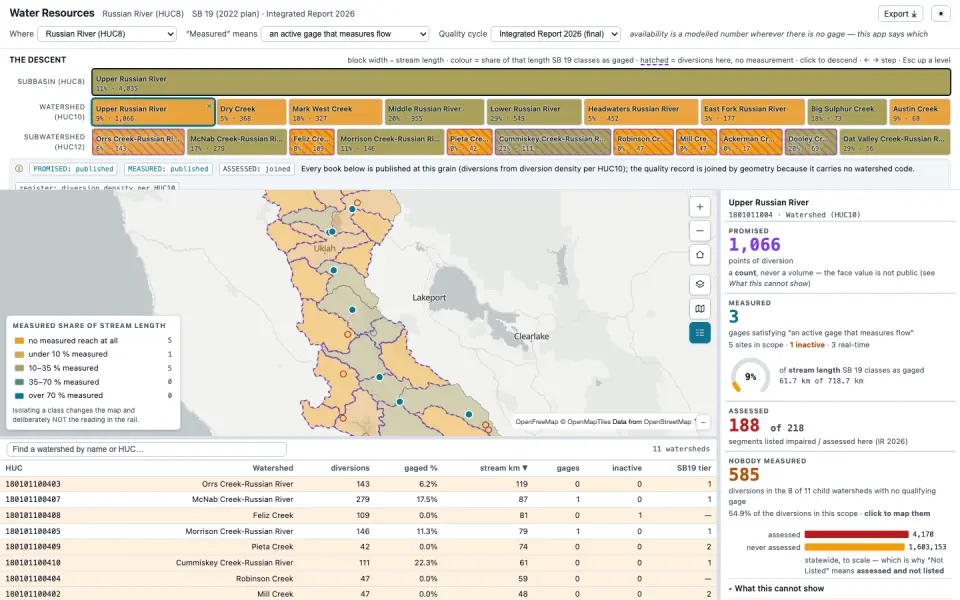The image size is (960, 600).
Task: Sort table by diversions column
Action: click(350, 468)
